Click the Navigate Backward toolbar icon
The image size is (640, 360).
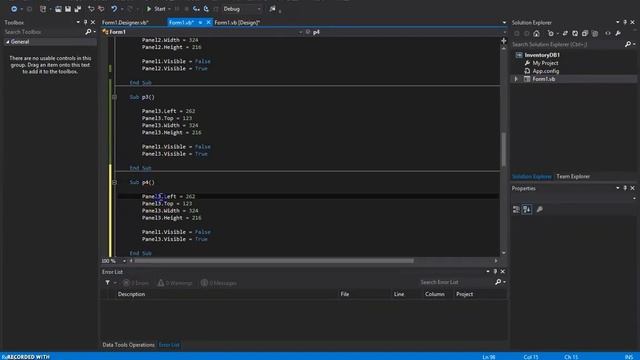click(x=14, y=9)
